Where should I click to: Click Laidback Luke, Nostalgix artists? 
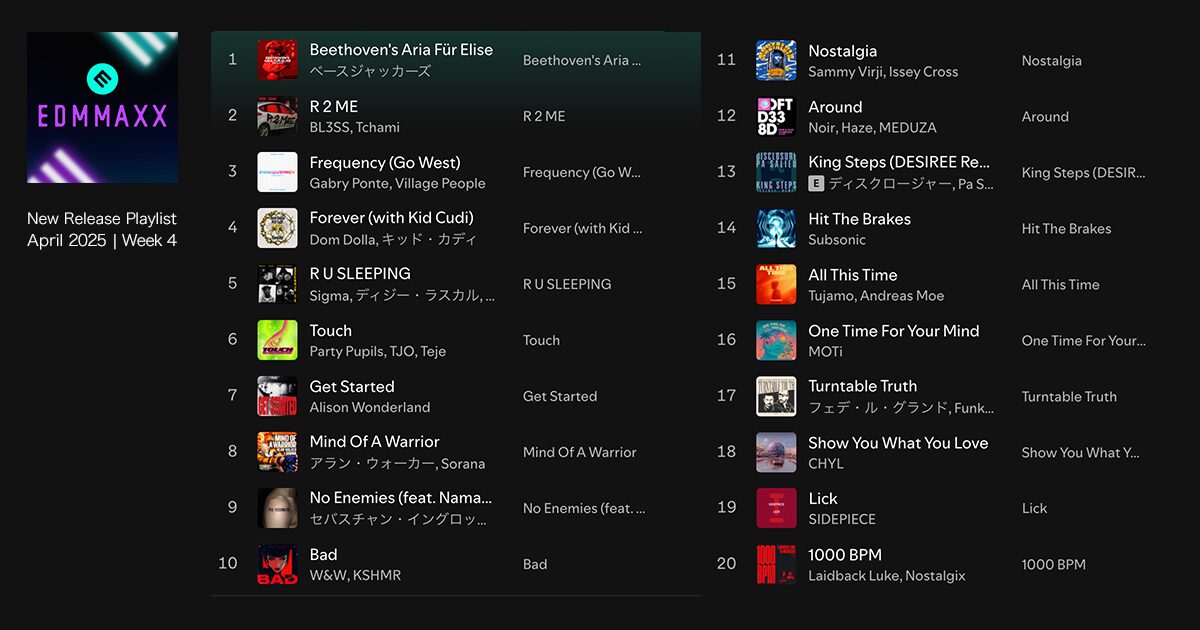coord(887,576)
